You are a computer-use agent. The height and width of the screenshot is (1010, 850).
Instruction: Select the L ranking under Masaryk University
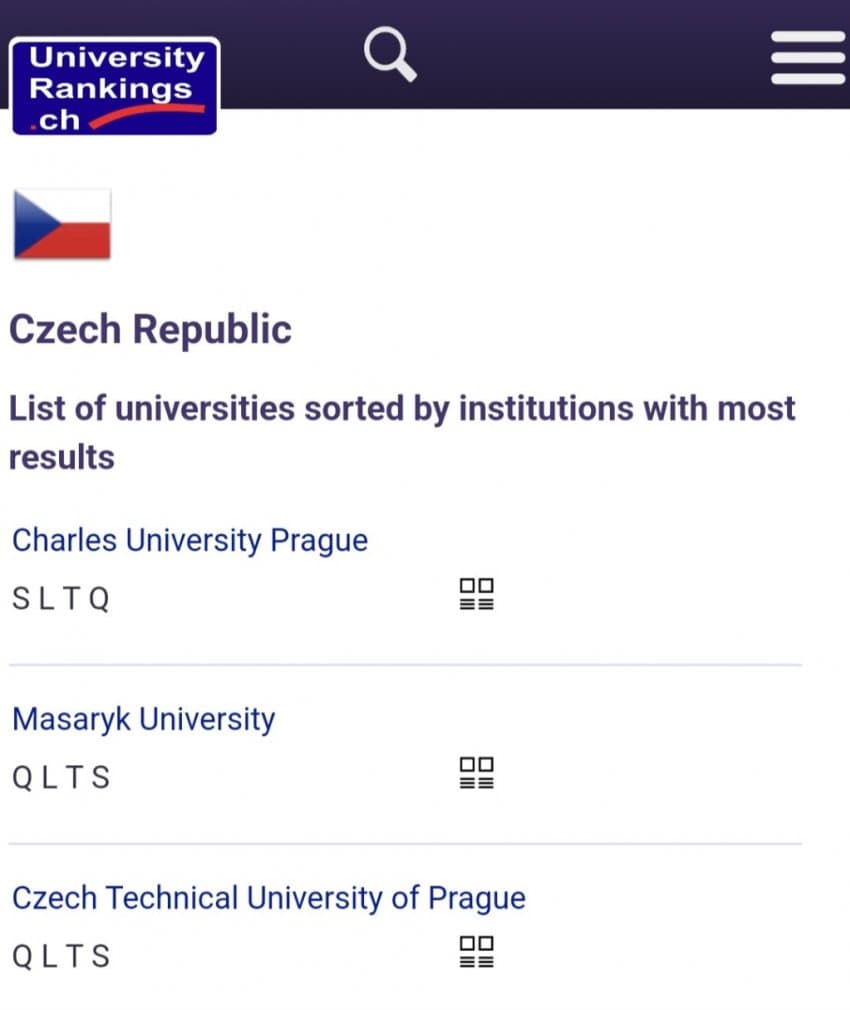(x=50, y=778)
